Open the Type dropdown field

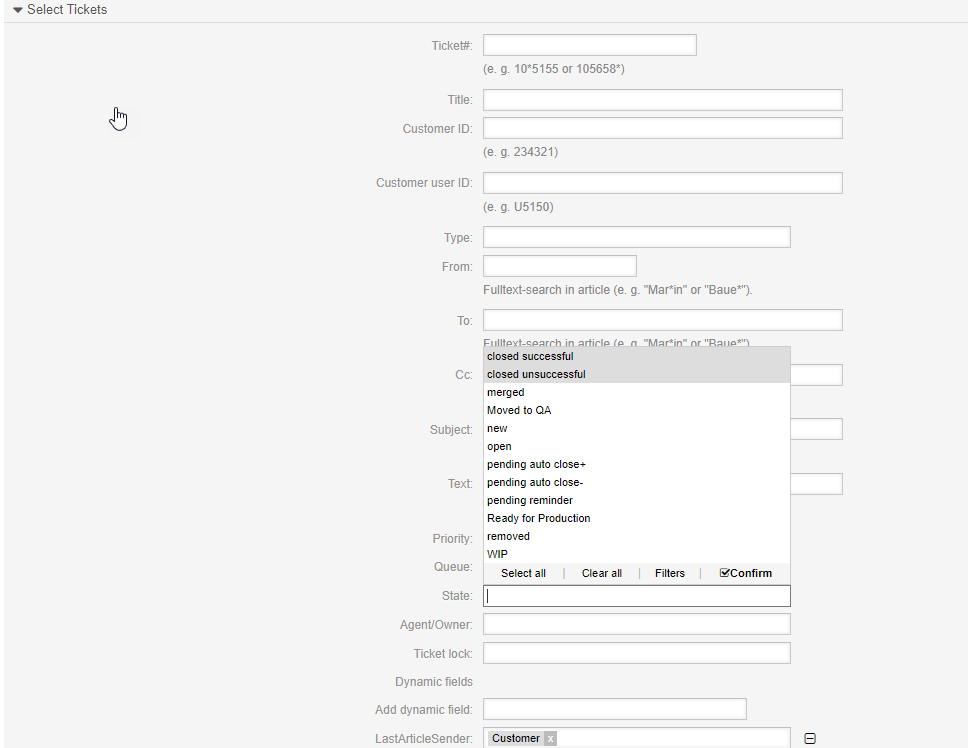coord(636,237)
